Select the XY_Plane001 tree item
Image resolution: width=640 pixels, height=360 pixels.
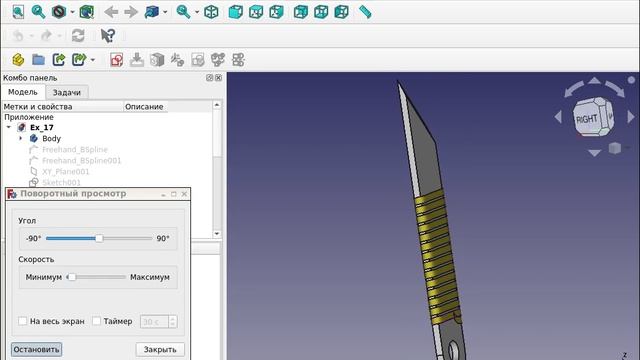click(65, 171)
